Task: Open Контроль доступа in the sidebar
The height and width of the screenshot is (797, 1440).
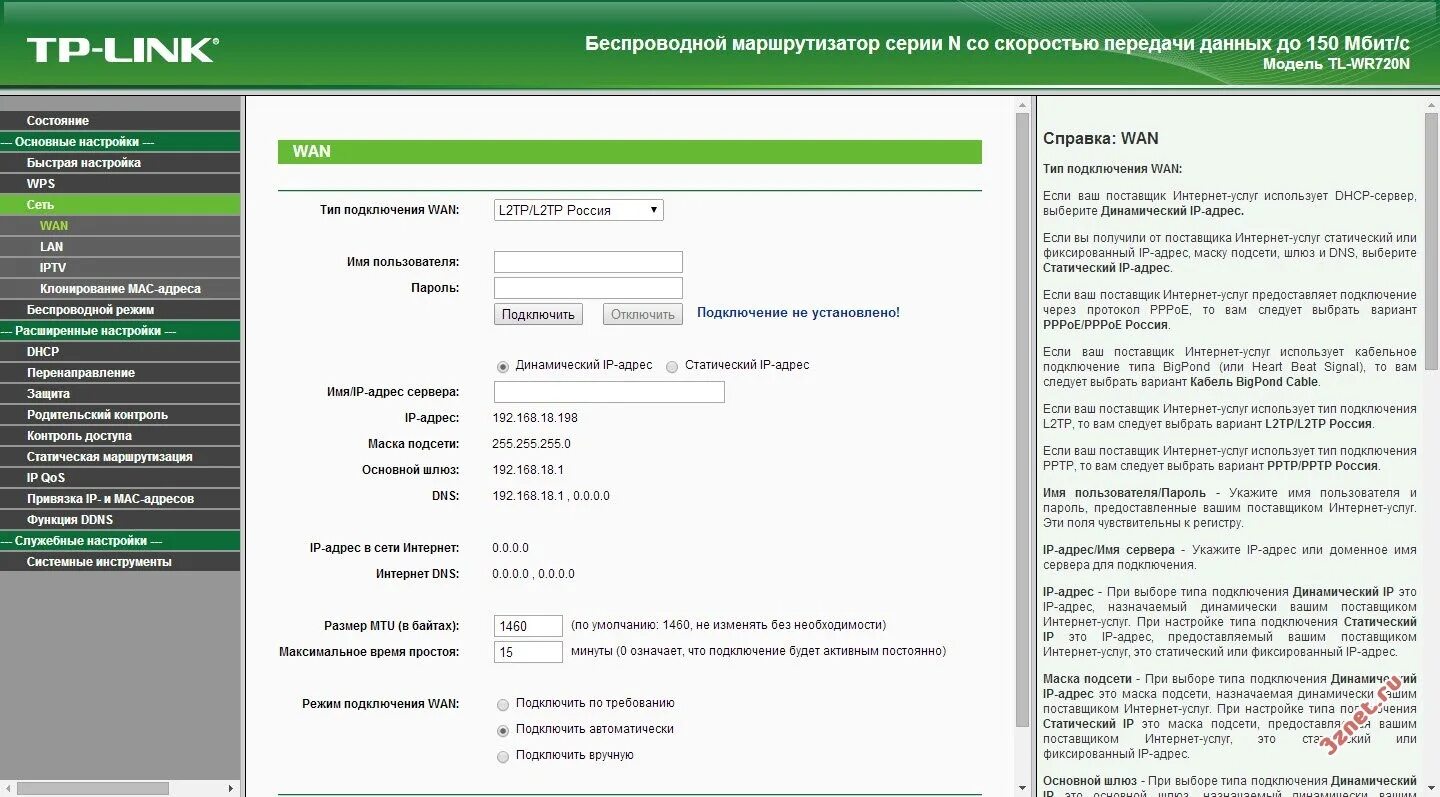Action: (x=120, y=435)
